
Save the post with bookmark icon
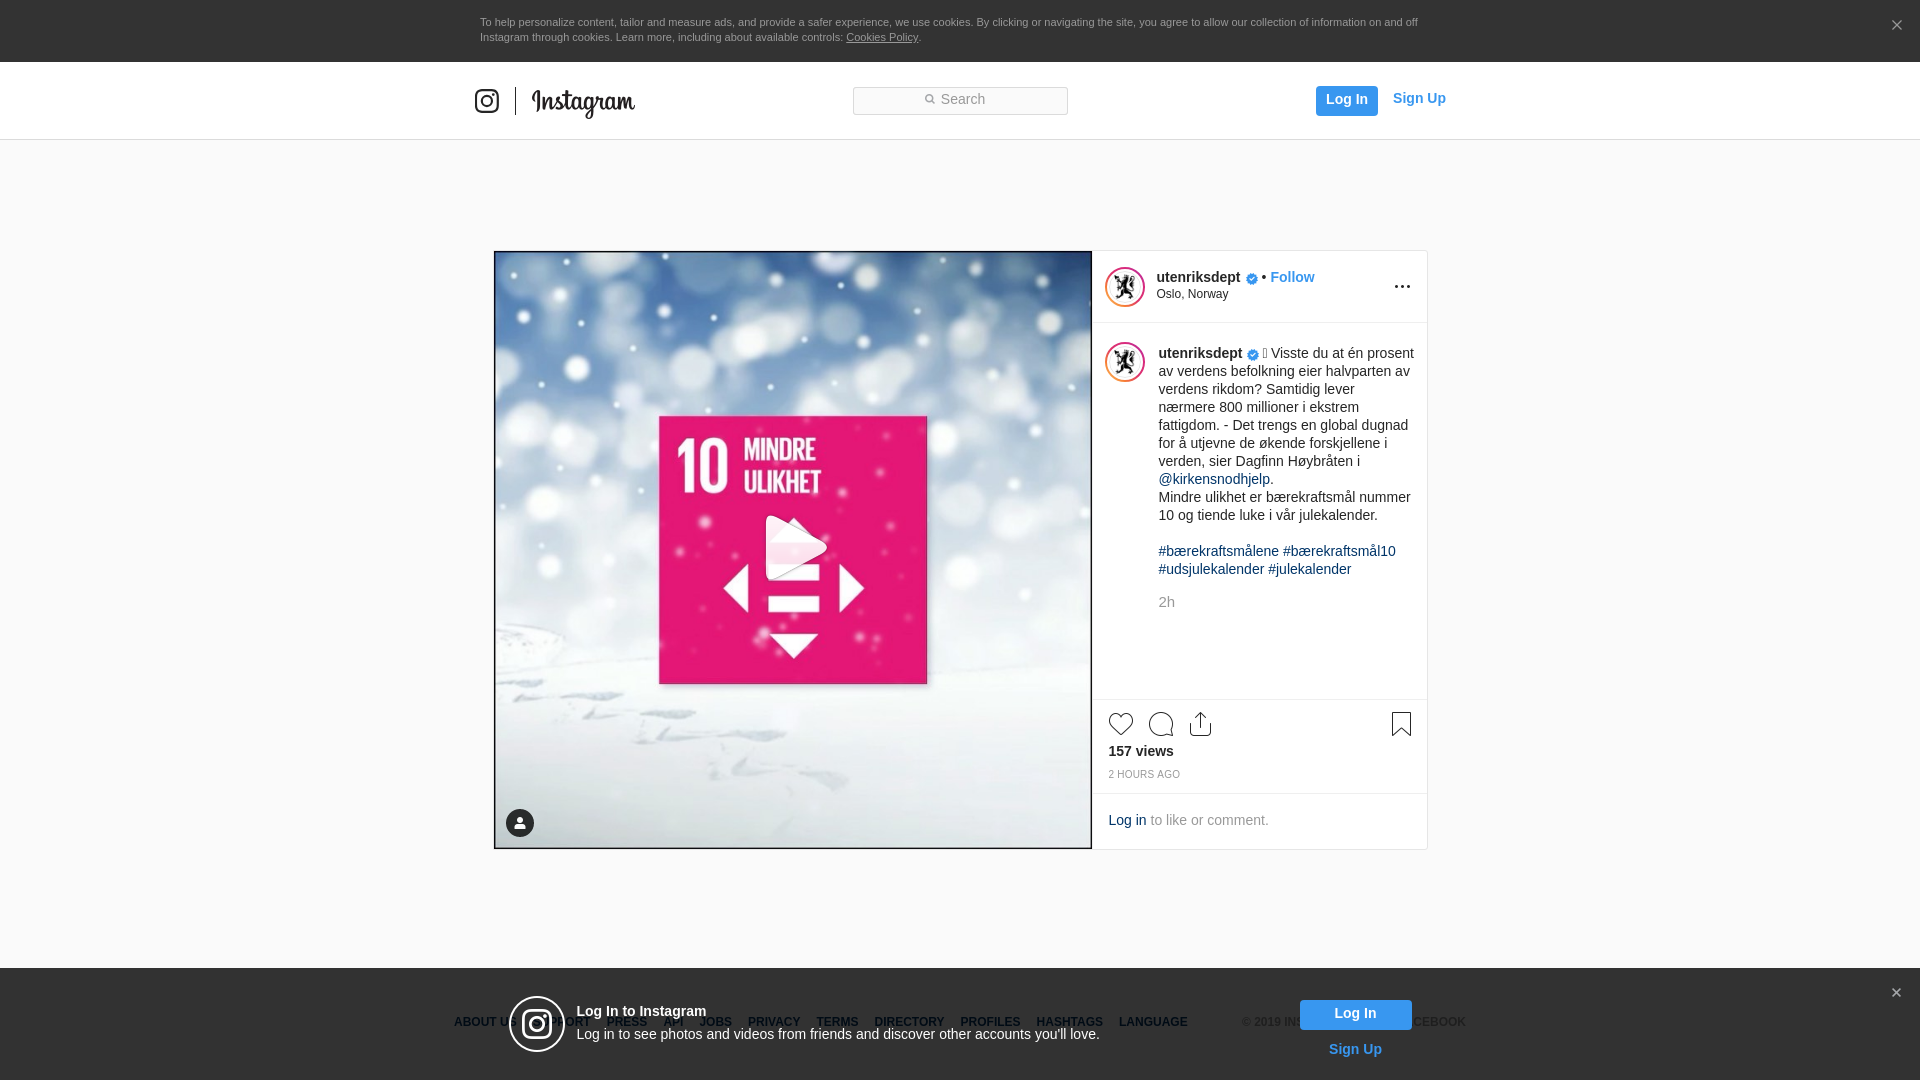coord(1401,724)
